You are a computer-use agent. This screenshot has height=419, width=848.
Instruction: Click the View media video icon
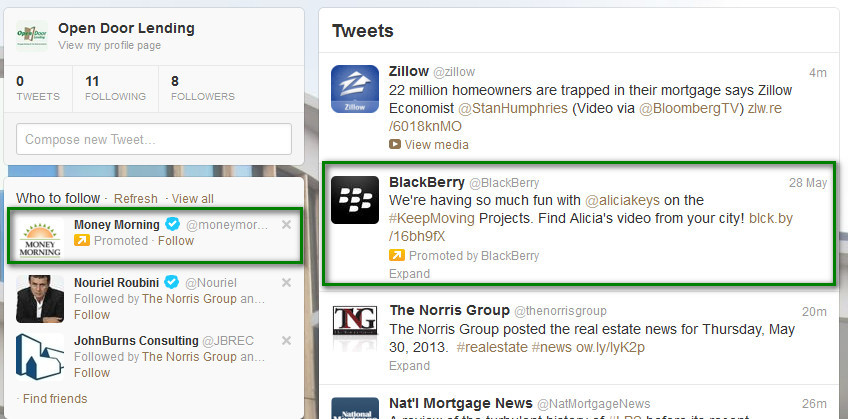(395, 144)
